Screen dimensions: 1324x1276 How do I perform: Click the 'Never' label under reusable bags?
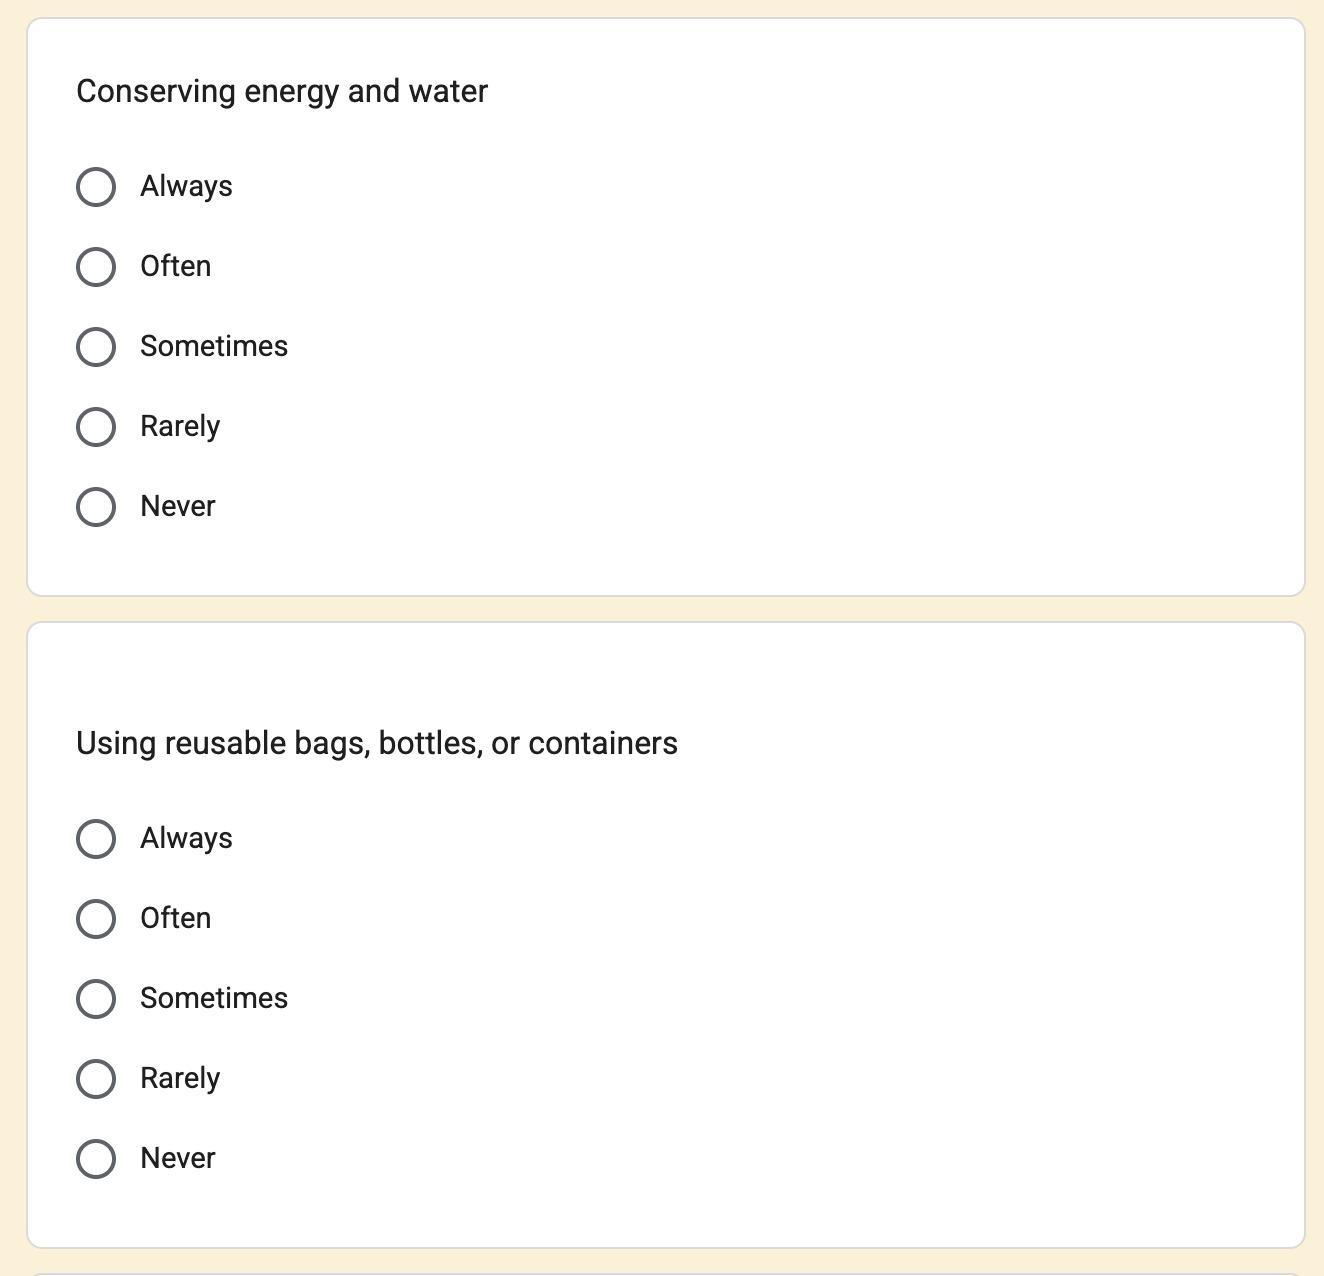tap(178, 1159)
